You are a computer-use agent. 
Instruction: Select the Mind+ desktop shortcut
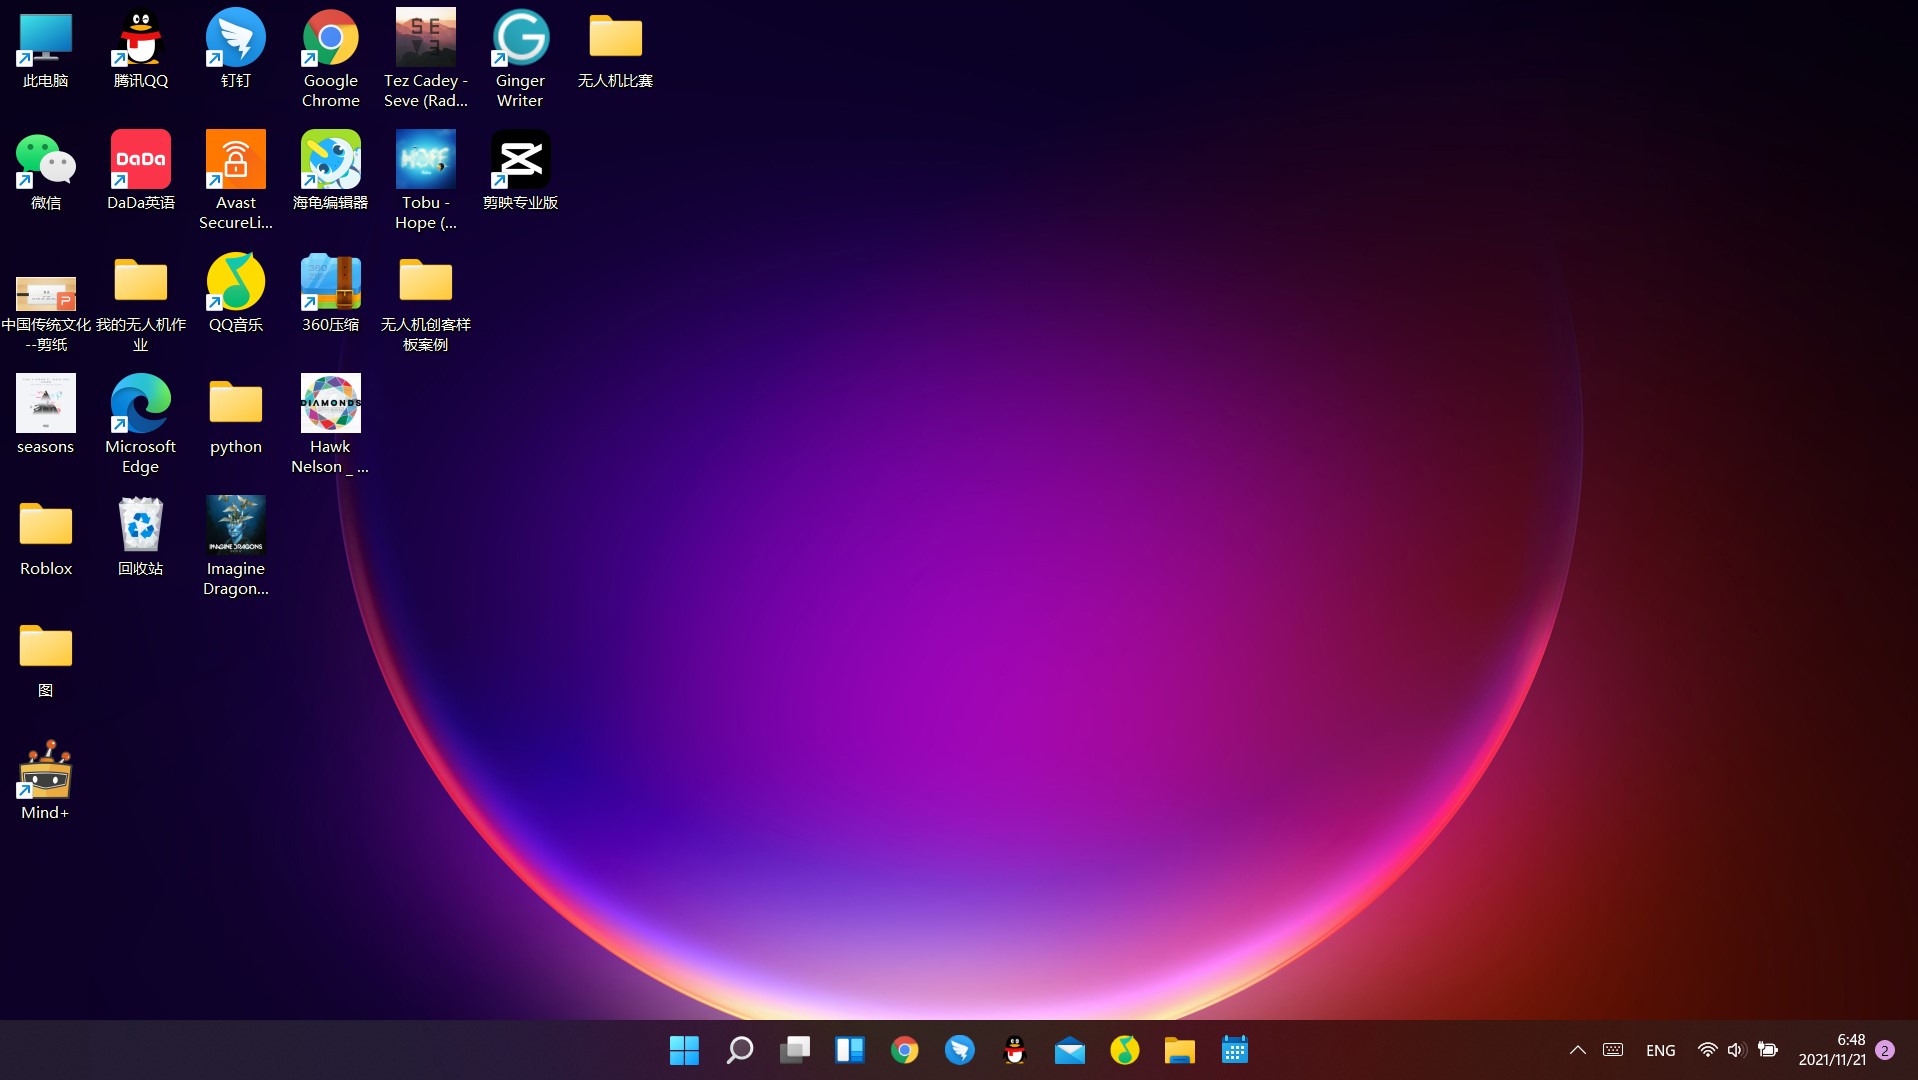click(46, 782)
